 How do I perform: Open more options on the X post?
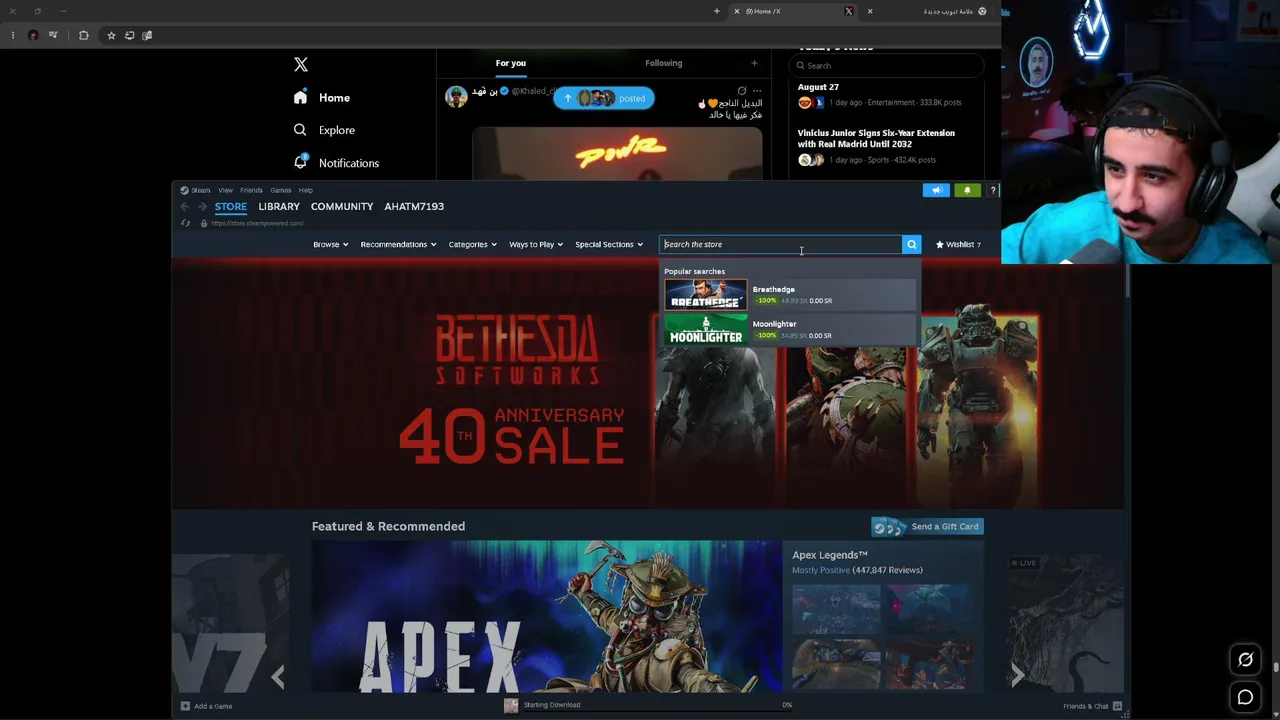click(757, 91)
